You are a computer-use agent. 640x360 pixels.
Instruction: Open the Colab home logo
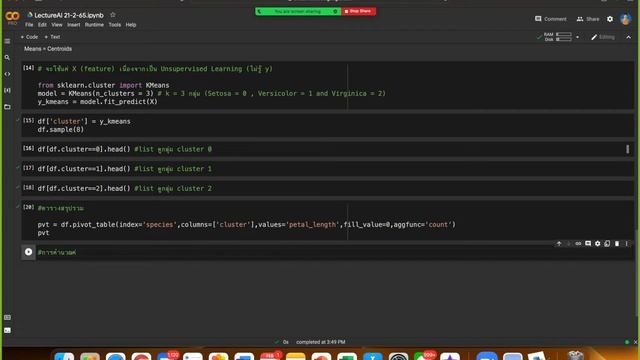12,17
